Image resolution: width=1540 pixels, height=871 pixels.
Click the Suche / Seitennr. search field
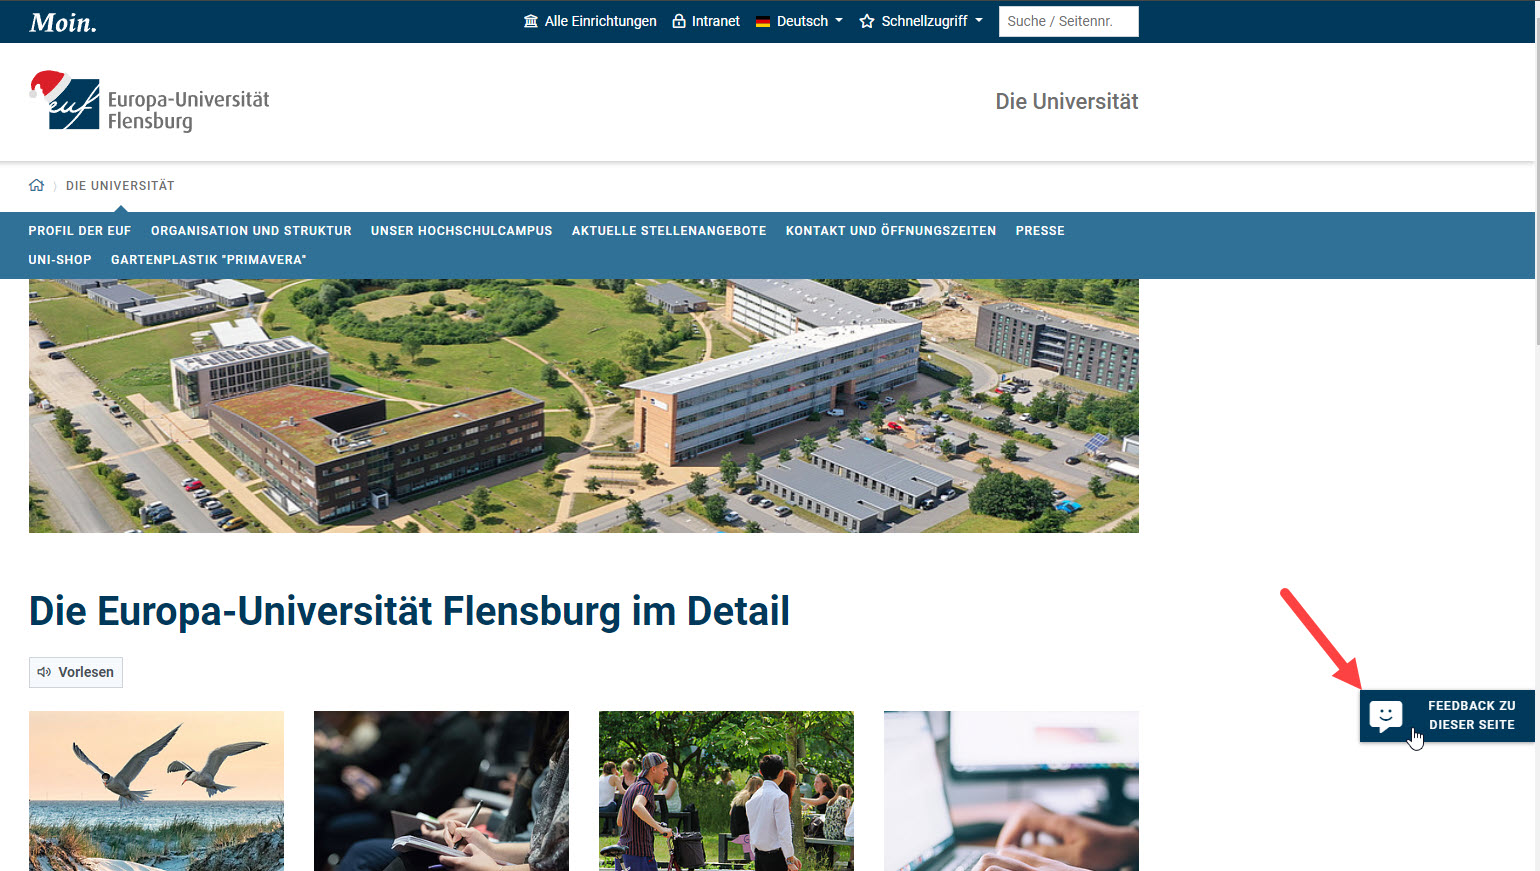tap(1068, 21)
